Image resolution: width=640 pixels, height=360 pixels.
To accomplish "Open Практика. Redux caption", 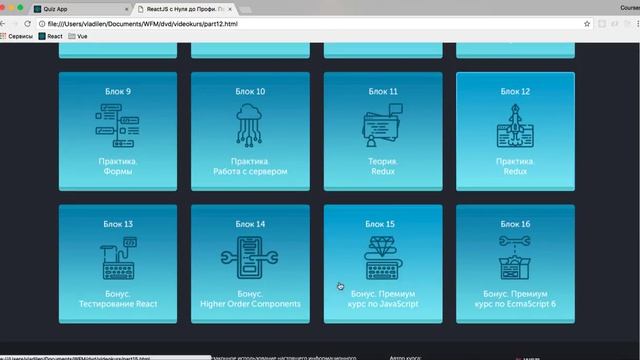I will (x=515, y=167).
